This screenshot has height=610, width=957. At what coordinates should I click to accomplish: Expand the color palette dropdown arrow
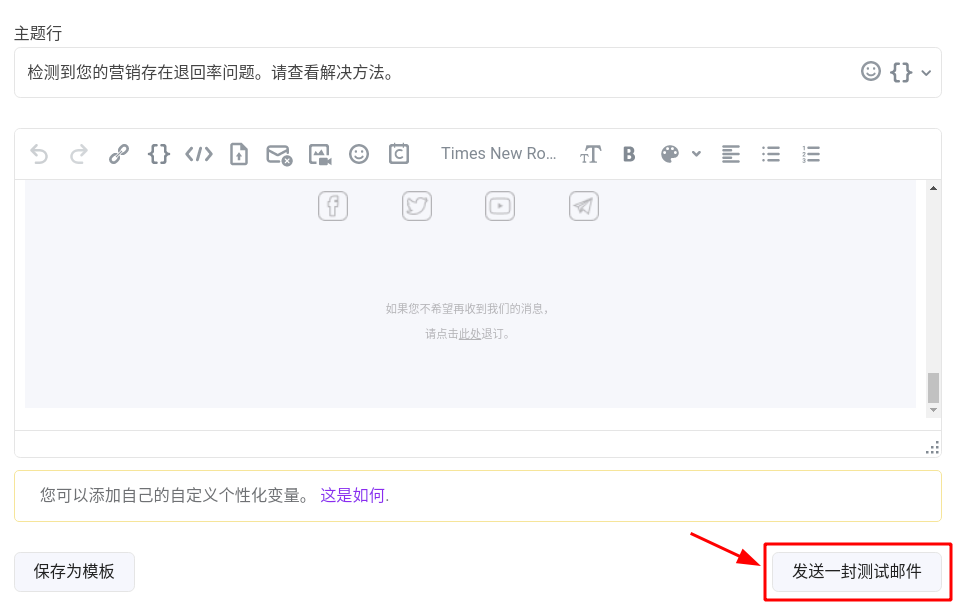tap(696, 154)
